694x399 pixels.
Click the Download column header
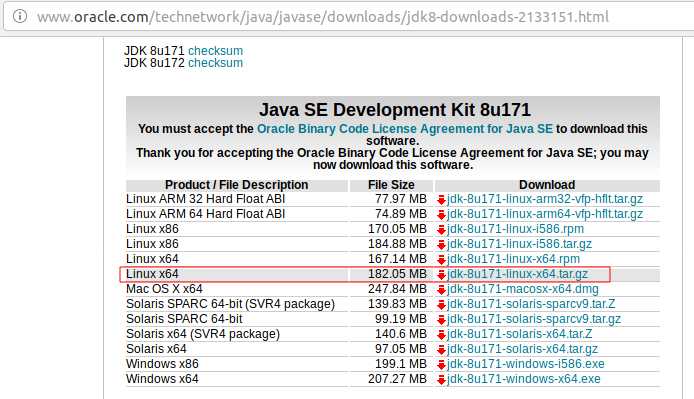(547, 185)
